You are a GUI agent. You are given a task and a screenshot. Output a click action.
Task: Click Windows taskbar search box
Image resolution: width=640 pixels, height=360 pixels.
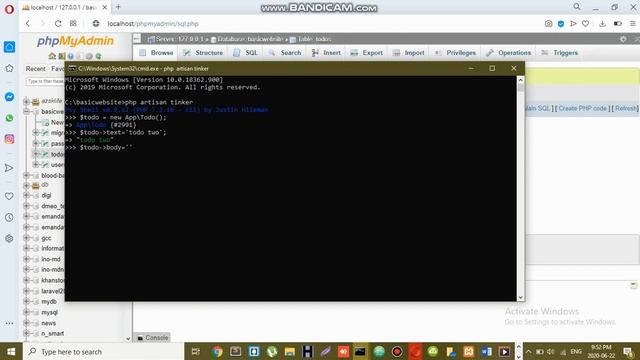[x=104, y=352]
